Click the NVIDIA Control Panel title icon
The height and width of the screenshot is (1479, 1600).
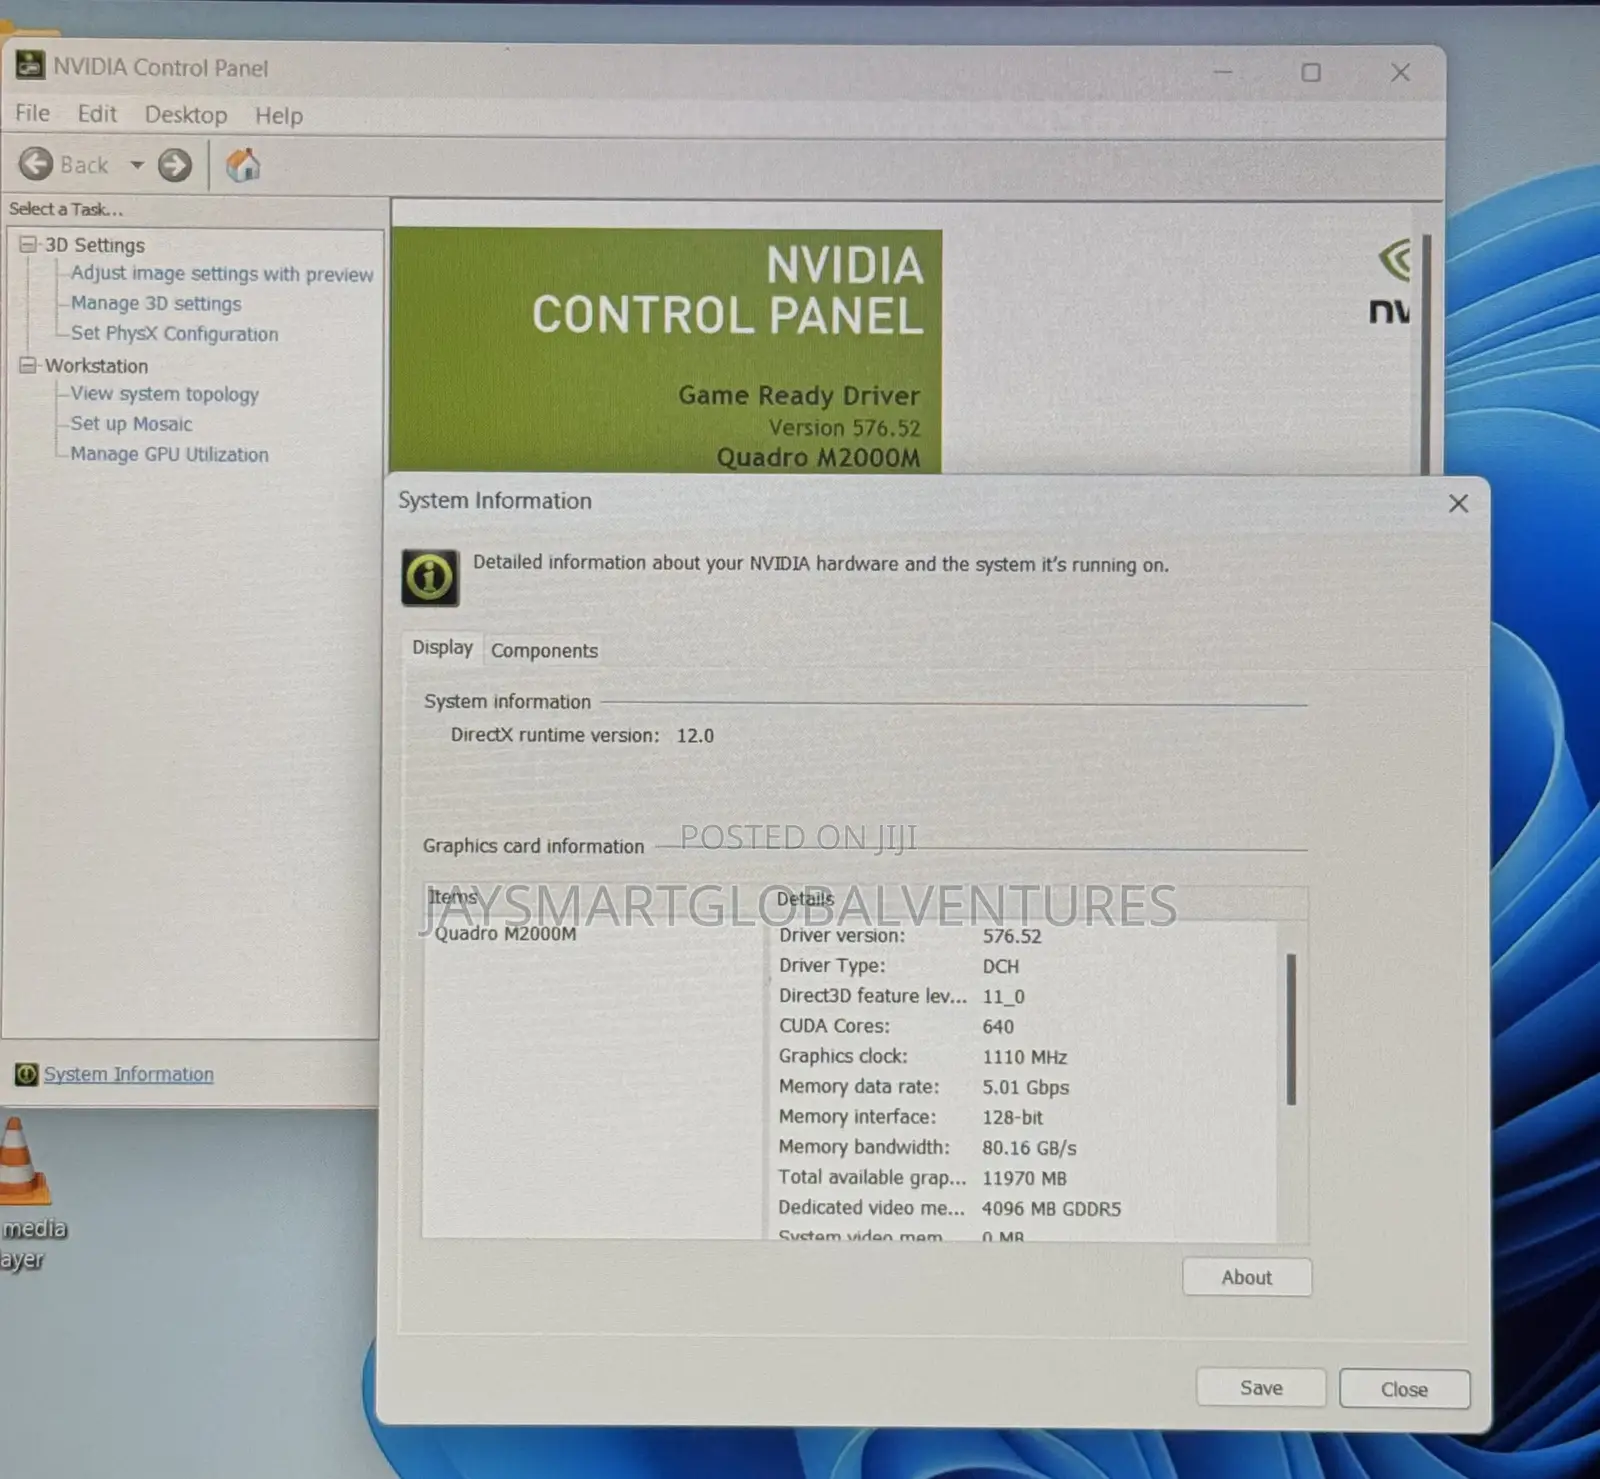(30, 66)
